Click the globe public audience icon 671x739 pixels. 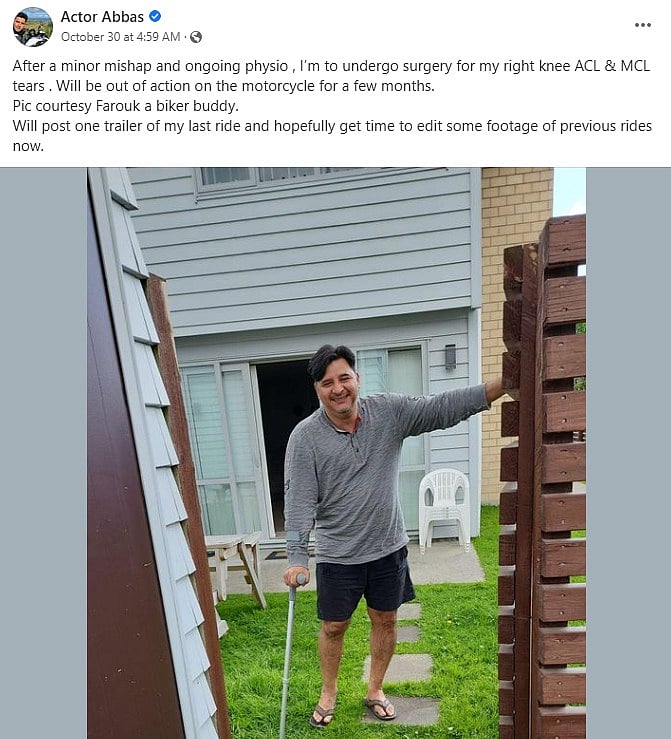point(196,37)
